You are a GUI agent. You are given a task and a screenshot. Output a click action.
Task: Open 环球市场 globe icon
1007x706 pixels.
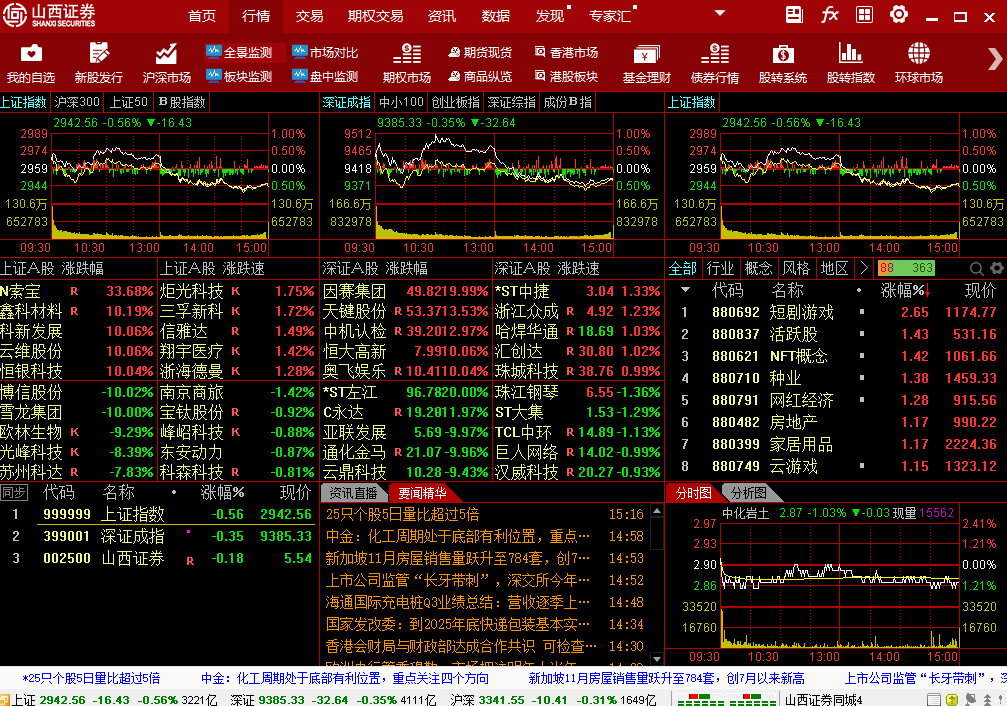(x=919, y=64)
